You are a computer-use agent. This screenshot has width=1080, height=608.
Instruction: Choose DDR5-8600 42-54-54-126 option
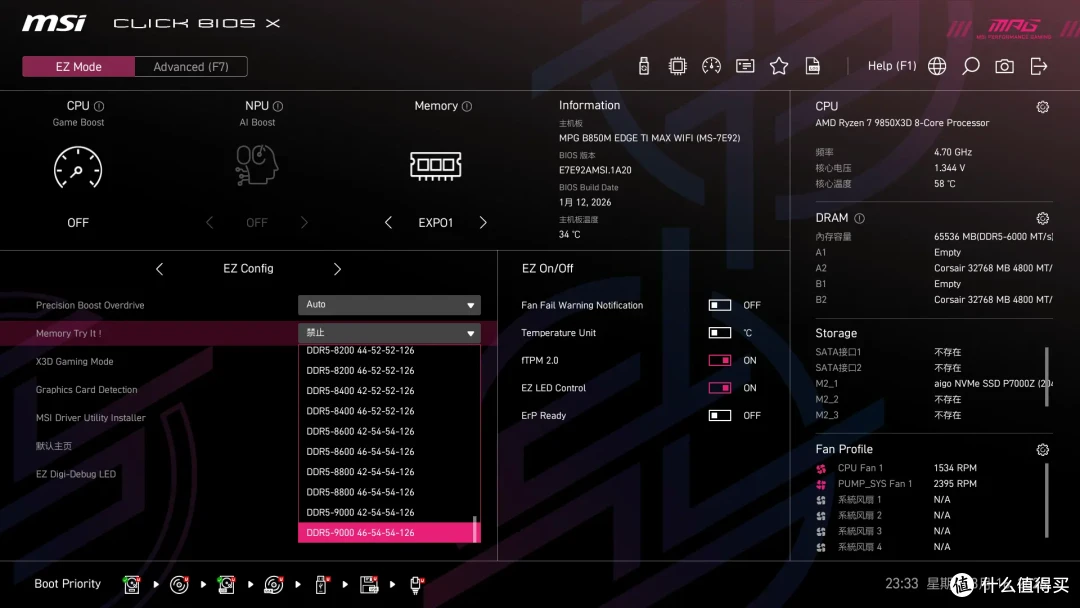coord(385,431)
